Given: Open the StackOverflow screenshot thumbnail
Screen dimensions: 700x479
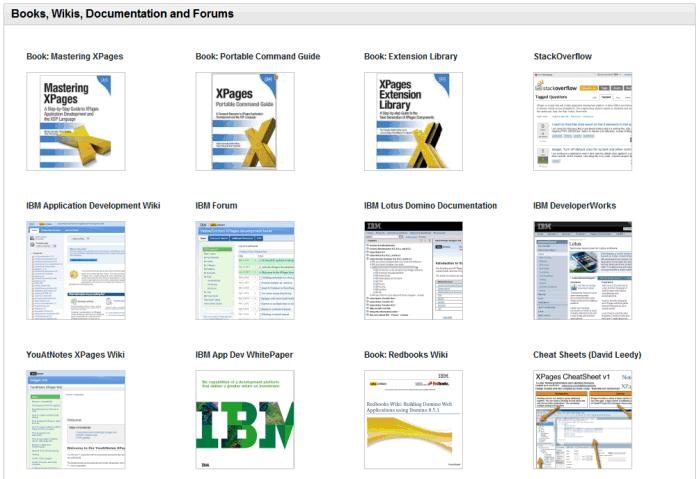Looking at the screenshot, I should pos(583,121).
